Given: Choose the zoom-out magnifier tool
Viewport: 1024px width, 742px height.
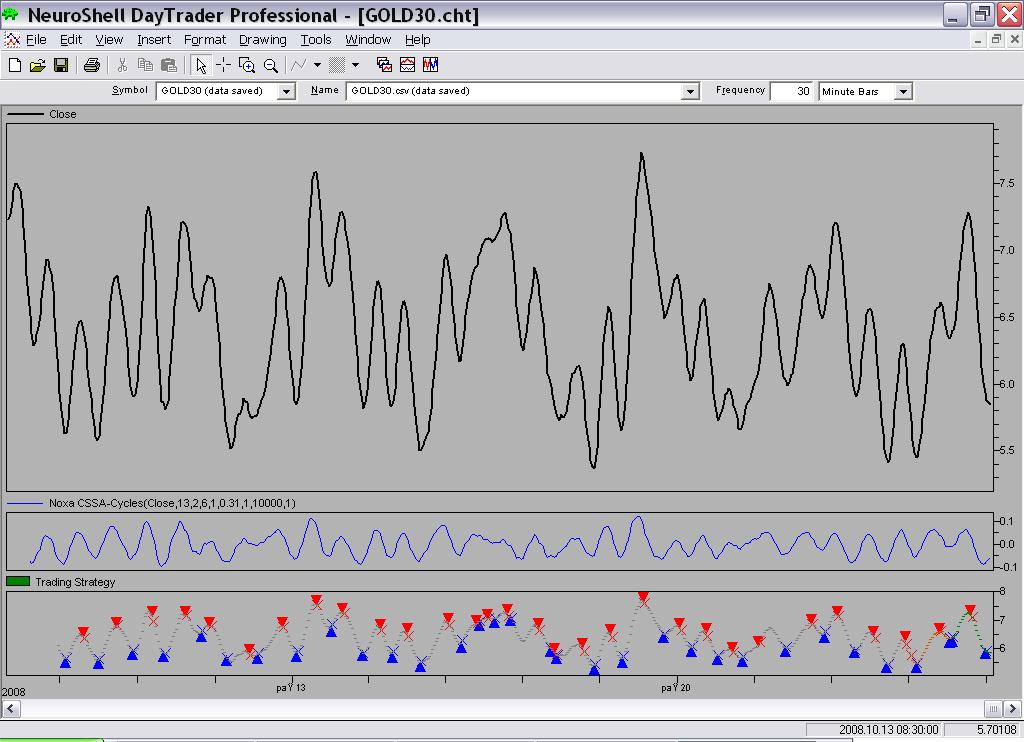Looking at the screenshot, I should pyautogui.click(x=270, y=65).
